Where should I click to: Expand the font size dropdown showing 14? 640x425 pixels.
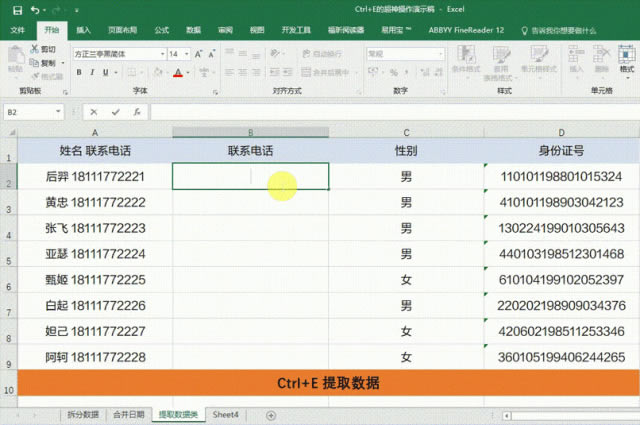(186, 54)
